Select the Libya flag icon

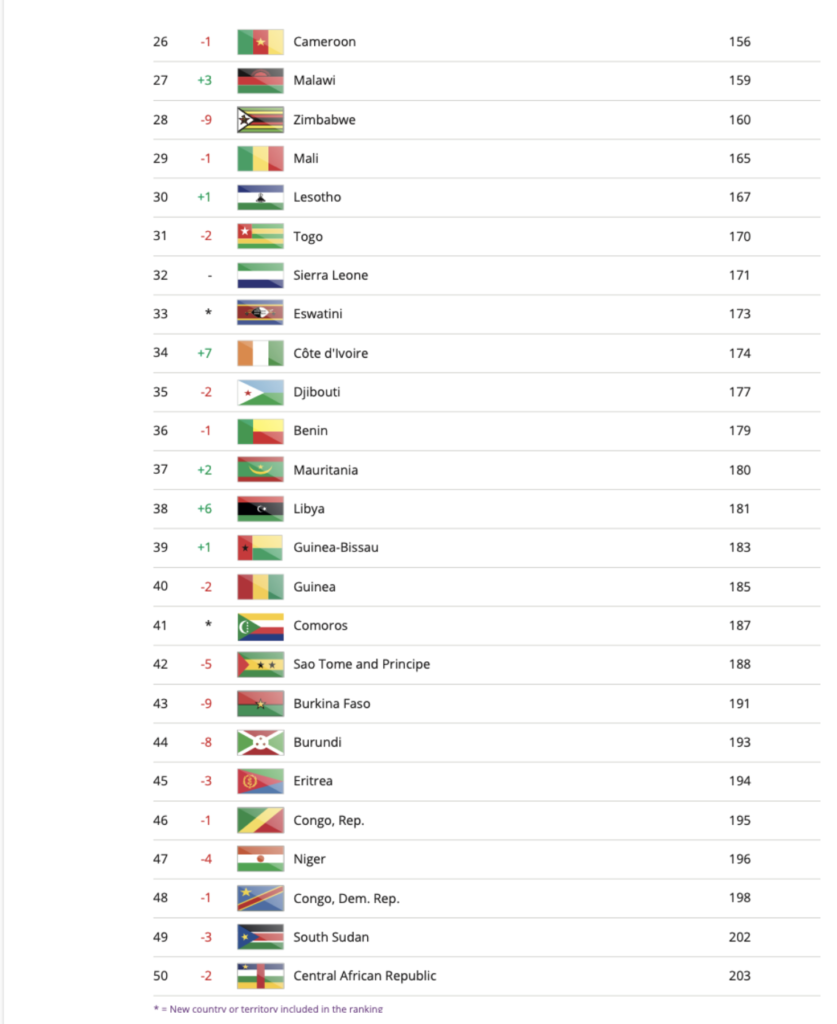pos(260,509)
